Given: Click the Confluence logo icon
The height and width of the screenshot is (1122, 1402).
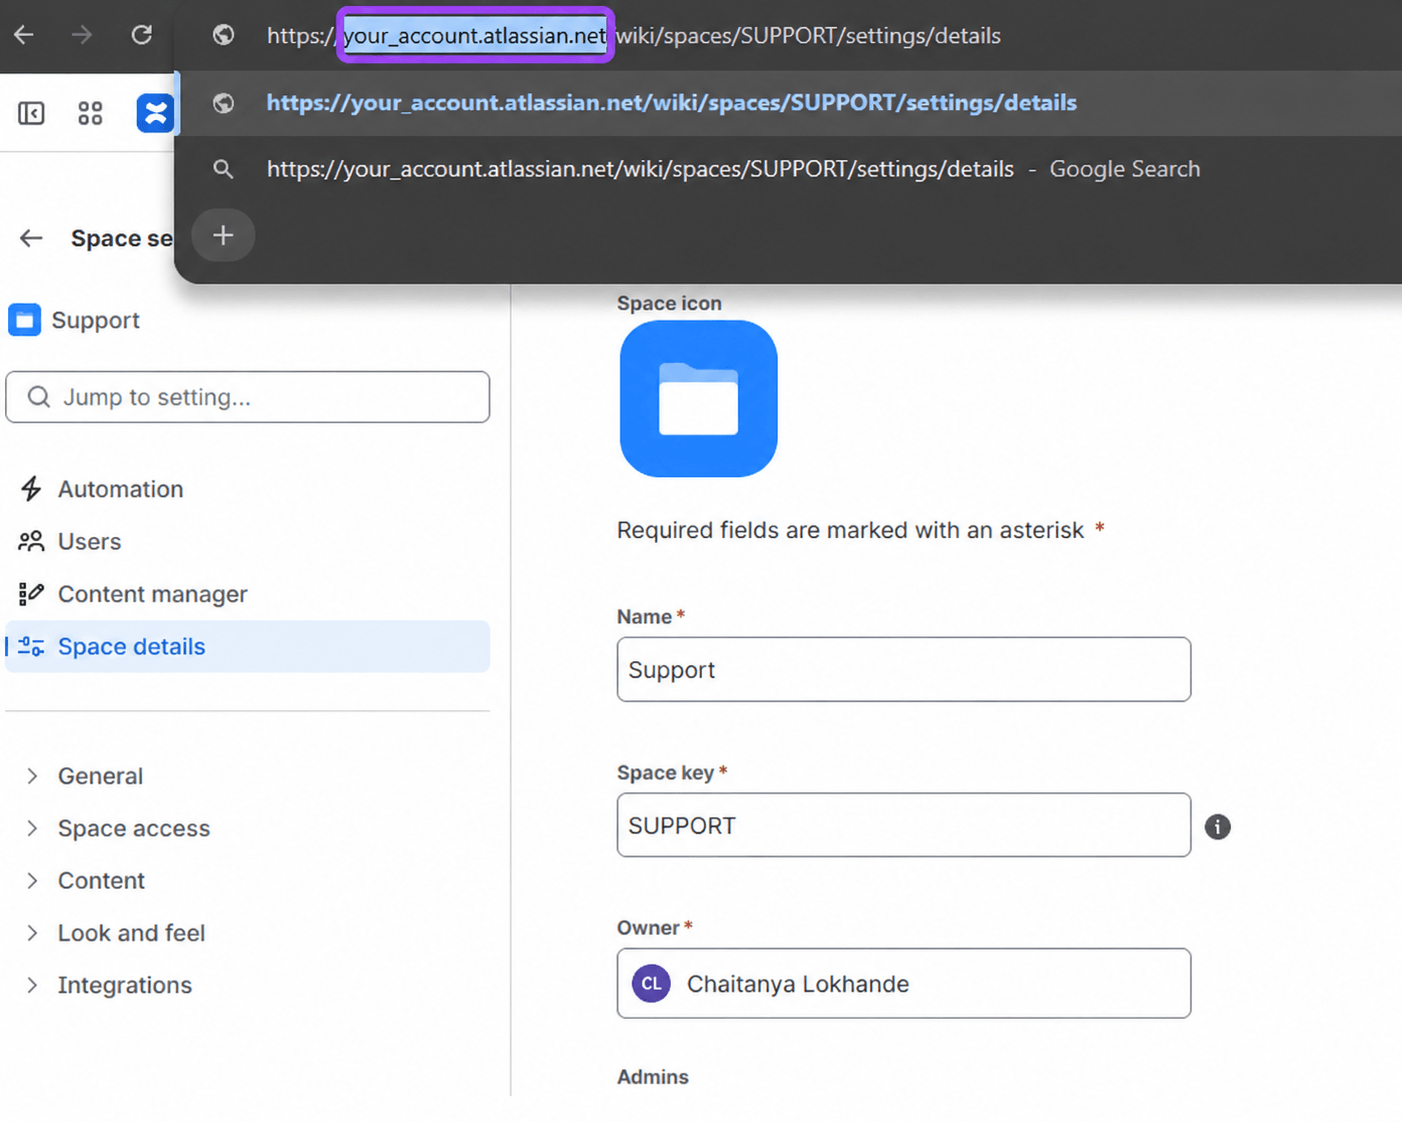Looking at the screenshot, I should coord(155,113).
